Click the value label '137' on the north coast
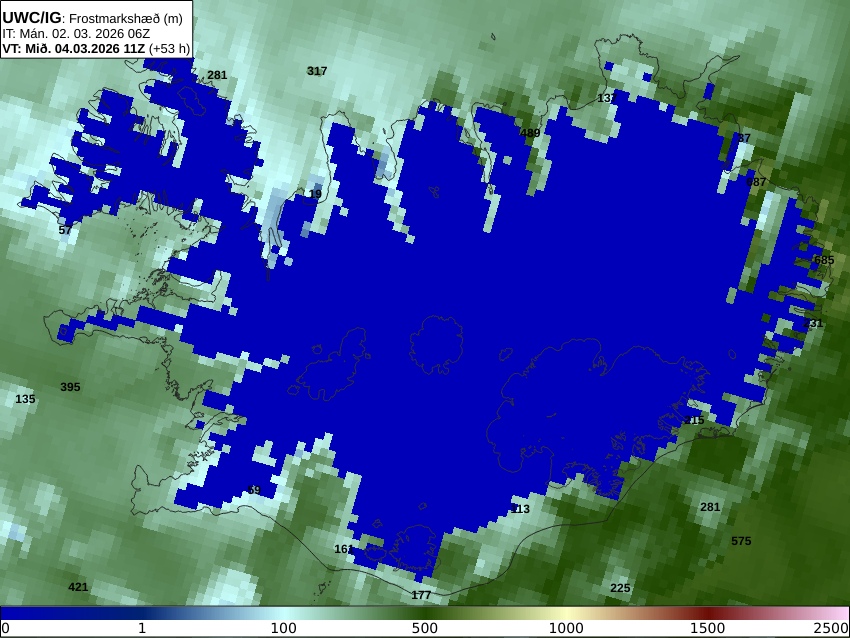 tap(607, 98)
